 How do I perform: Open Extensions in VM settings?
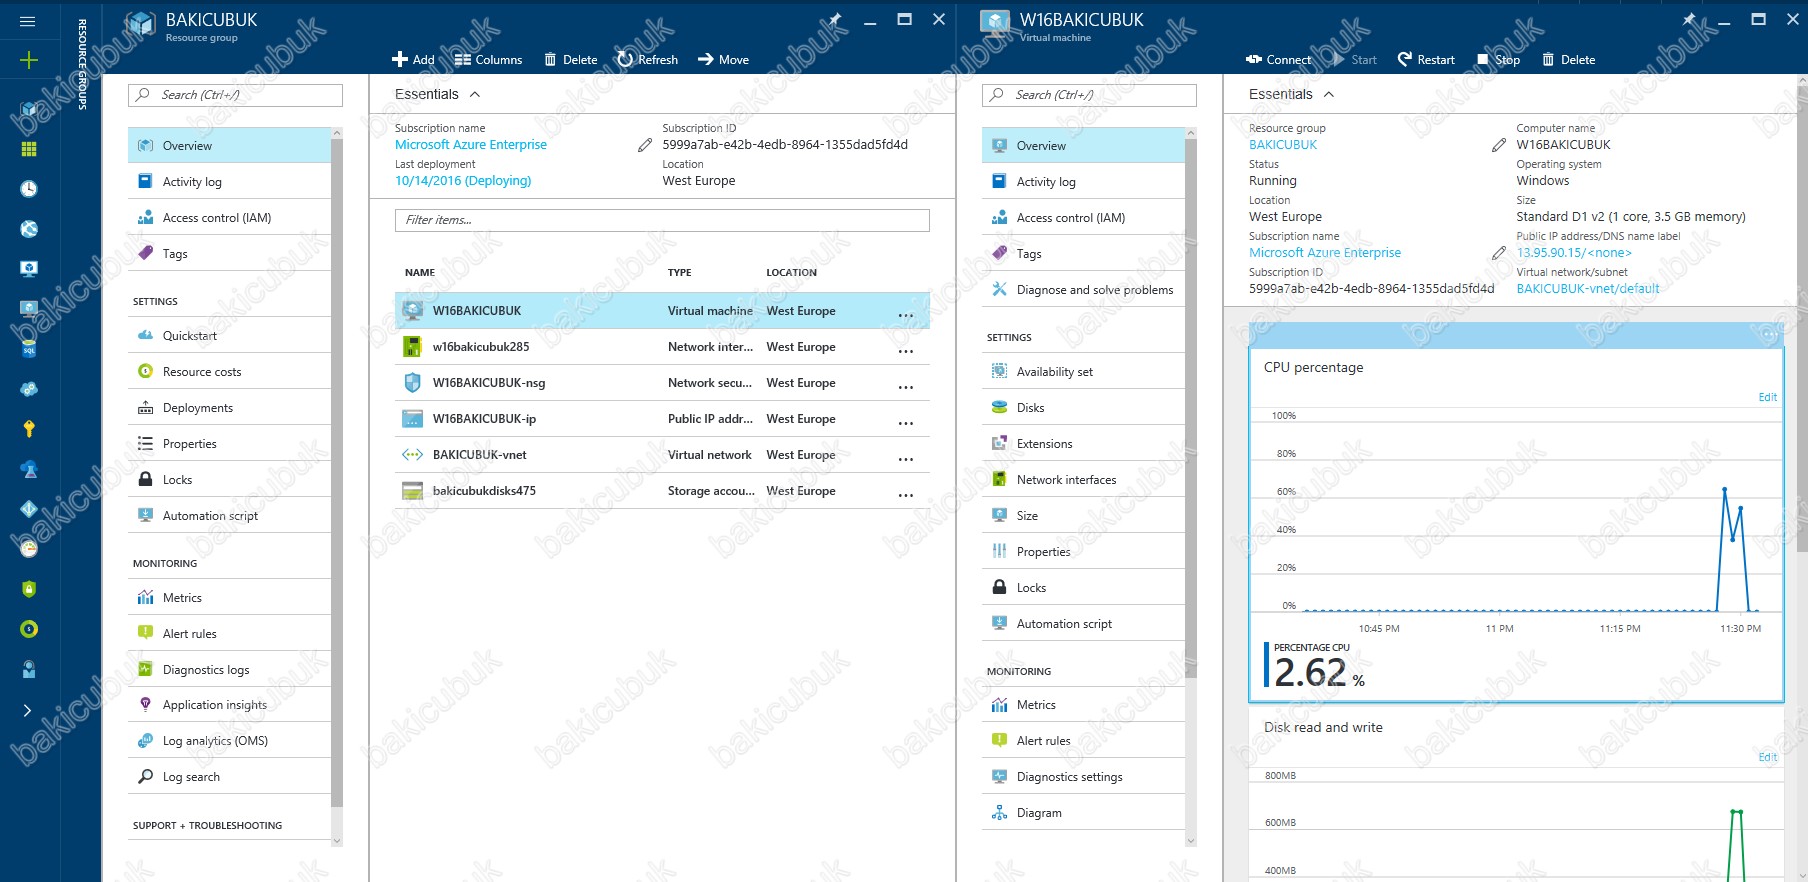pyautogui.click(x=1083, y=444)
